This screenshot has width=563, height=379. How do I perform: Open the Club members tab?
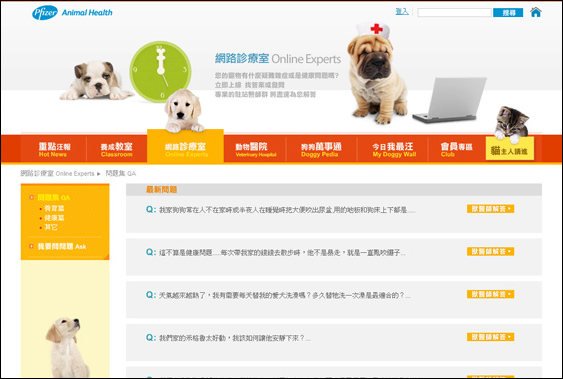(x=456, y=149)
